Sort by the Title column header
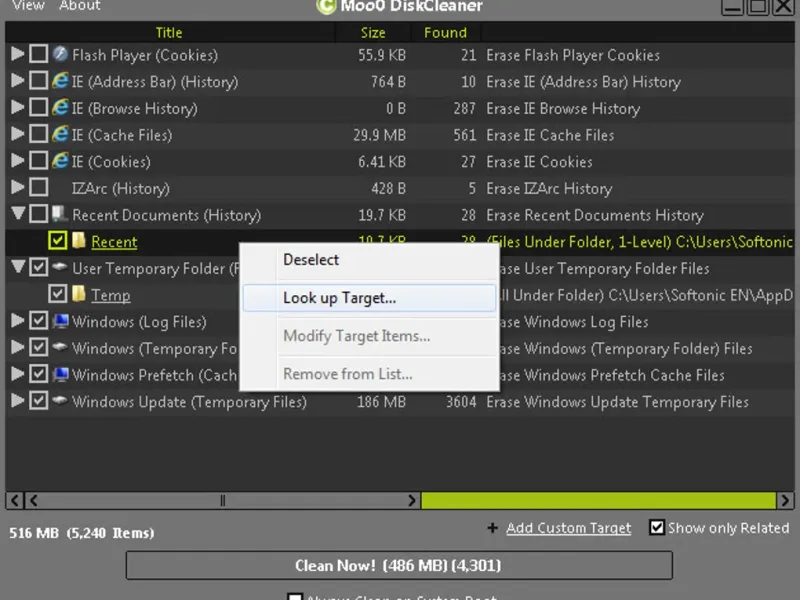This screenshot has width=800, height=600. pos(169,33)
